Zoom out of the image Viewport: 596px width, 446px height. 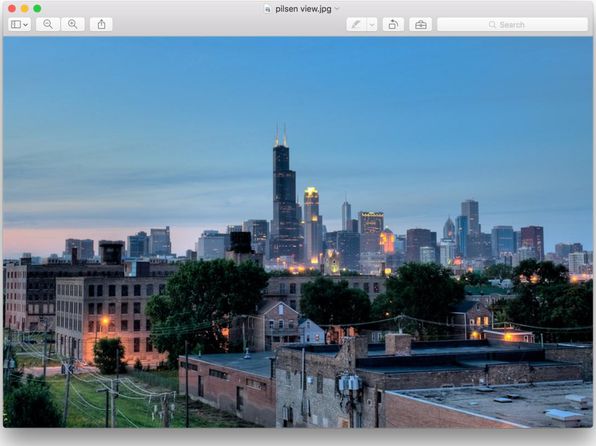click(x=48, y=24)
